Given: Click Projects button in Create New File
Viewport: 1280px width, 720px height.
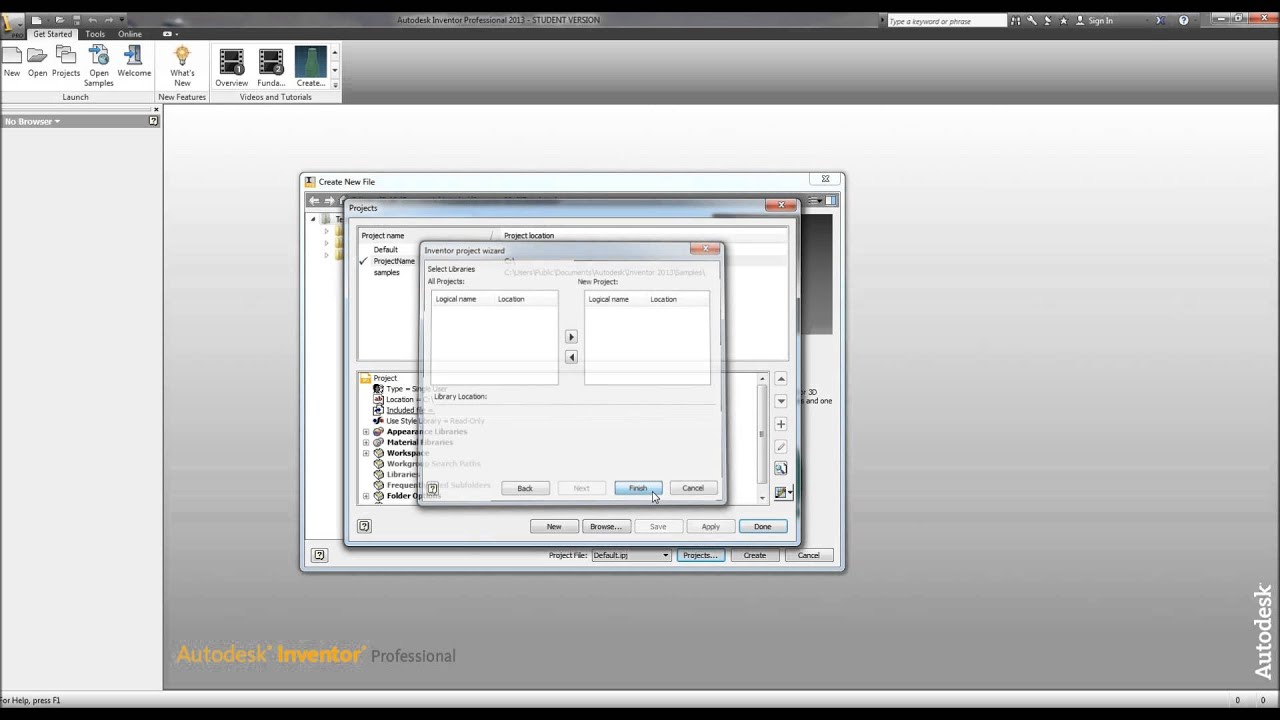Looking at the screenshot, I should (700, 555).
